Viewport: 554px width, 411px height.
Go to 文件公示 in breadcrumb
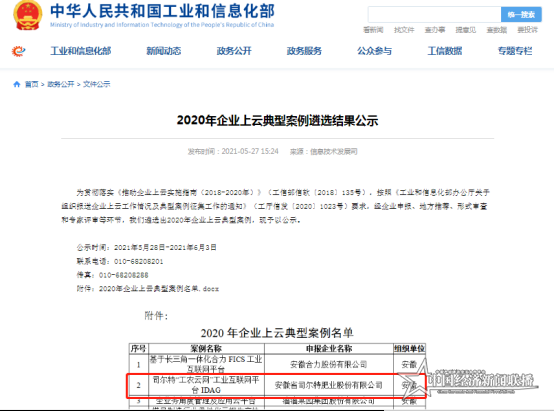point(96,84)
